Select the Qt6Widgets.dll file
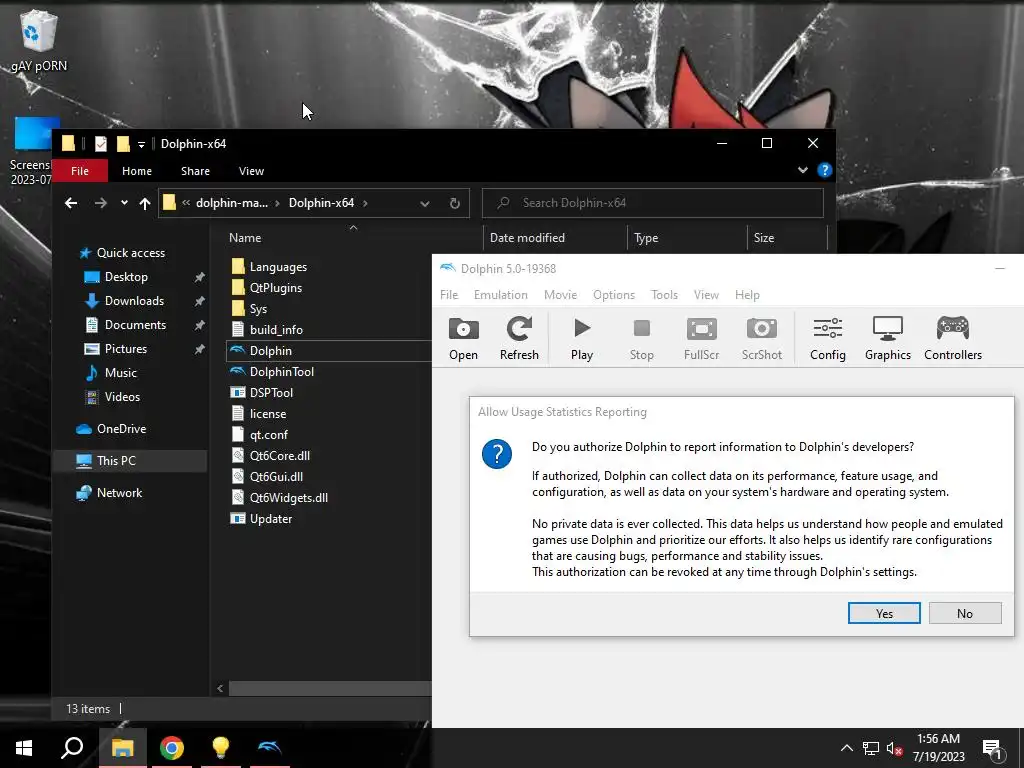The width and height of the screenshot is (1024, 768). pos(280,497)
